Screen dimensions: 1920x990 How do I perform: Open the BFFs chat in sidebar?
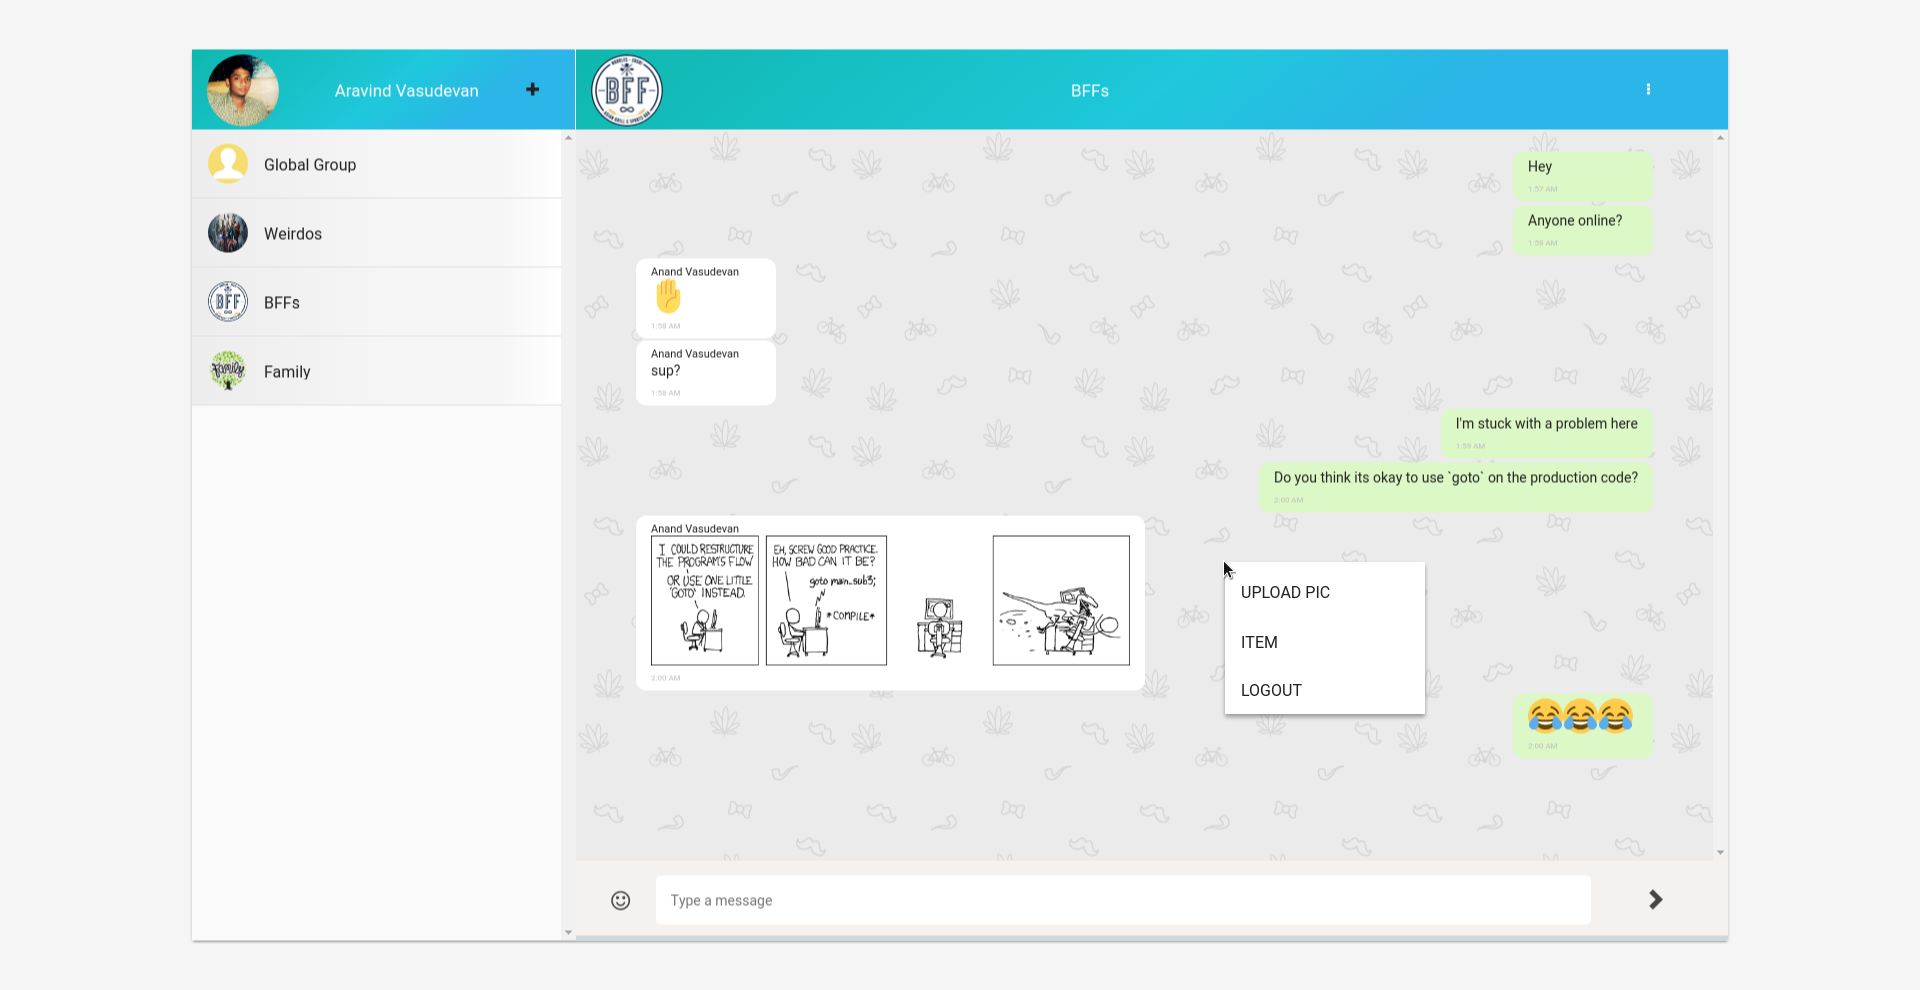click(376, 302)
